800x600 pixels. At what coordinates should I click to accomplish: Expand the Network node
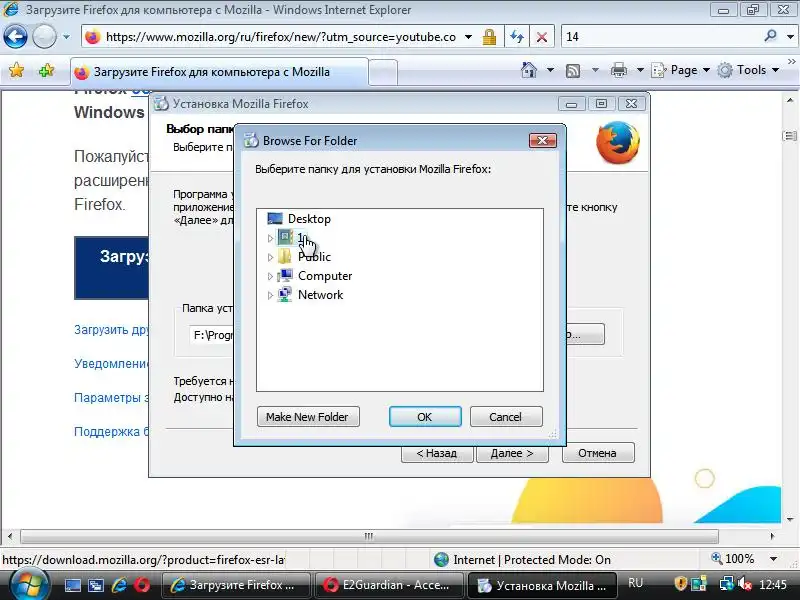tap(270, 295)
